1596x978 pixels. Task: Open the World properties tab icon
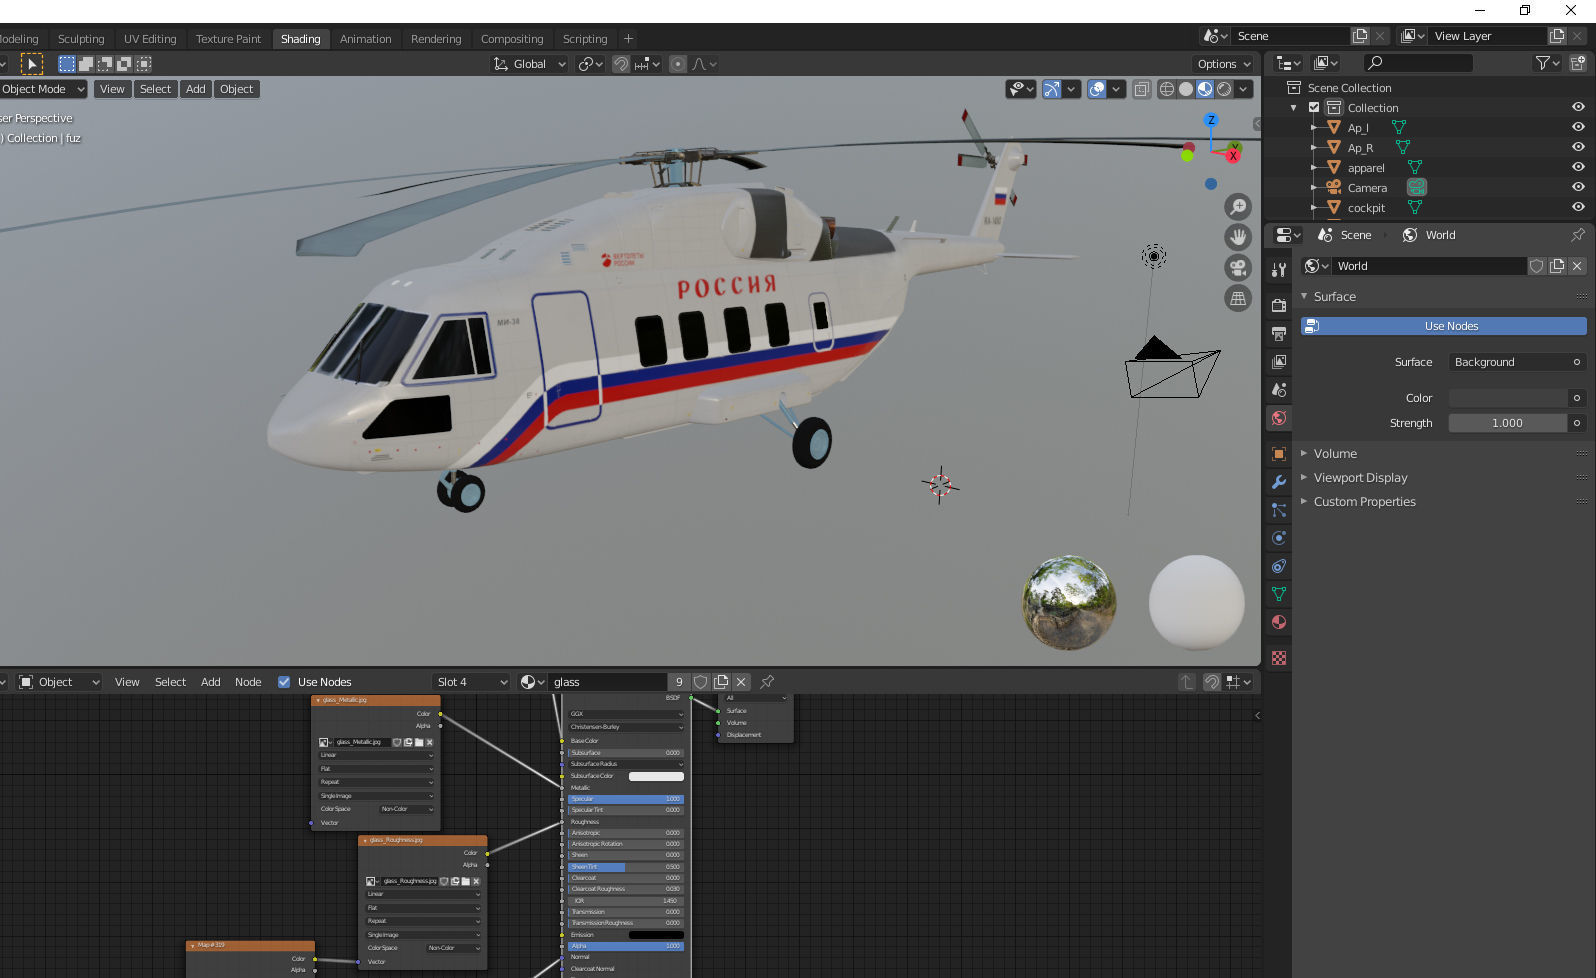1278,417
